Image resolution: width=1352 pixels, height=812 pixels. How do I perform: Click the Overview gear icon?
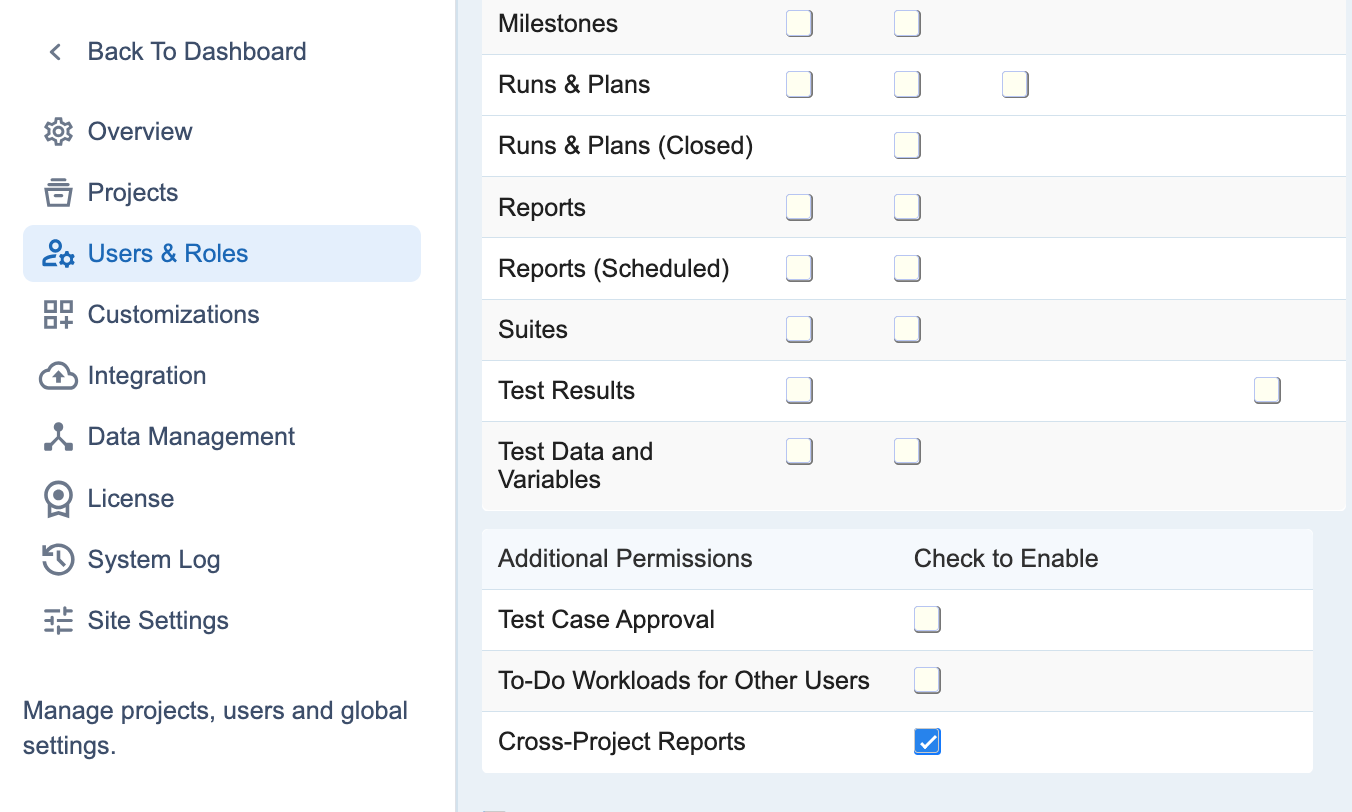pyautogui.click(x=58, y=132)
